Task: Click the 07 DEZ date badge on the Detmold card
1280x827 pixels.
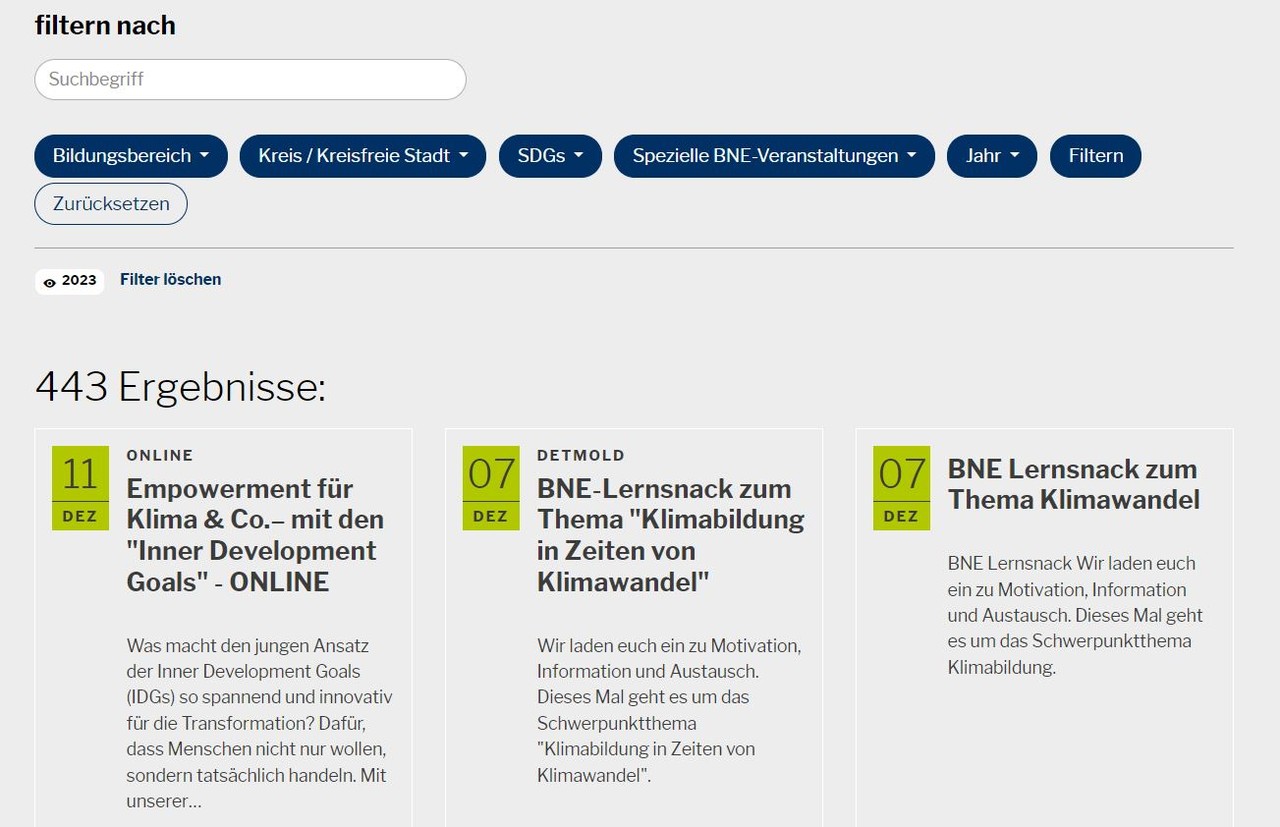Action: coord(491,488)
